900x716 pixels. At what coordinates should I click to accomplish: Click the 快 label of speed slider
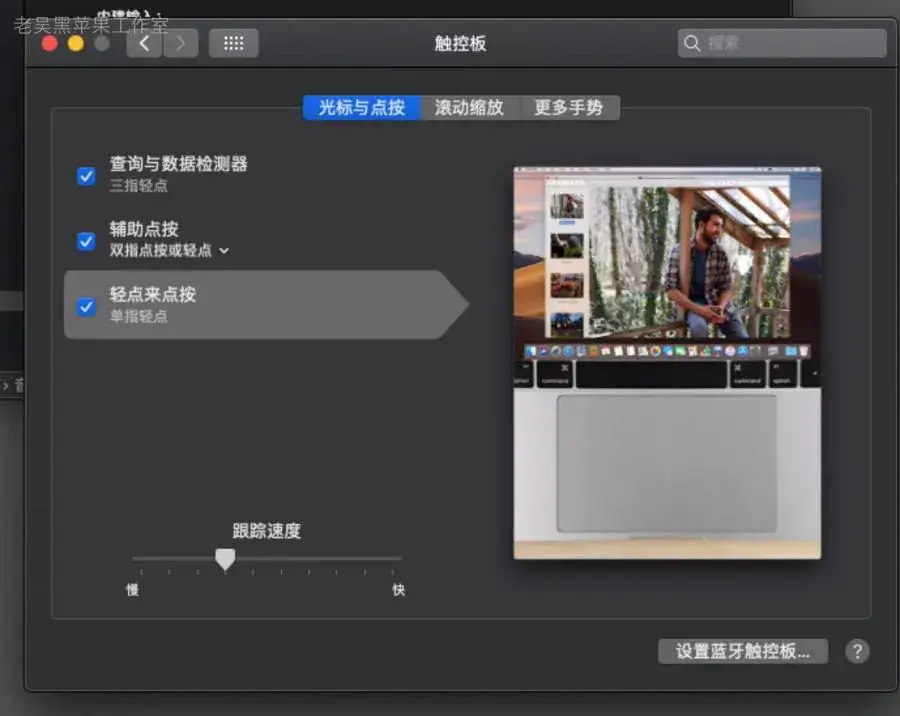coord(399,590)
